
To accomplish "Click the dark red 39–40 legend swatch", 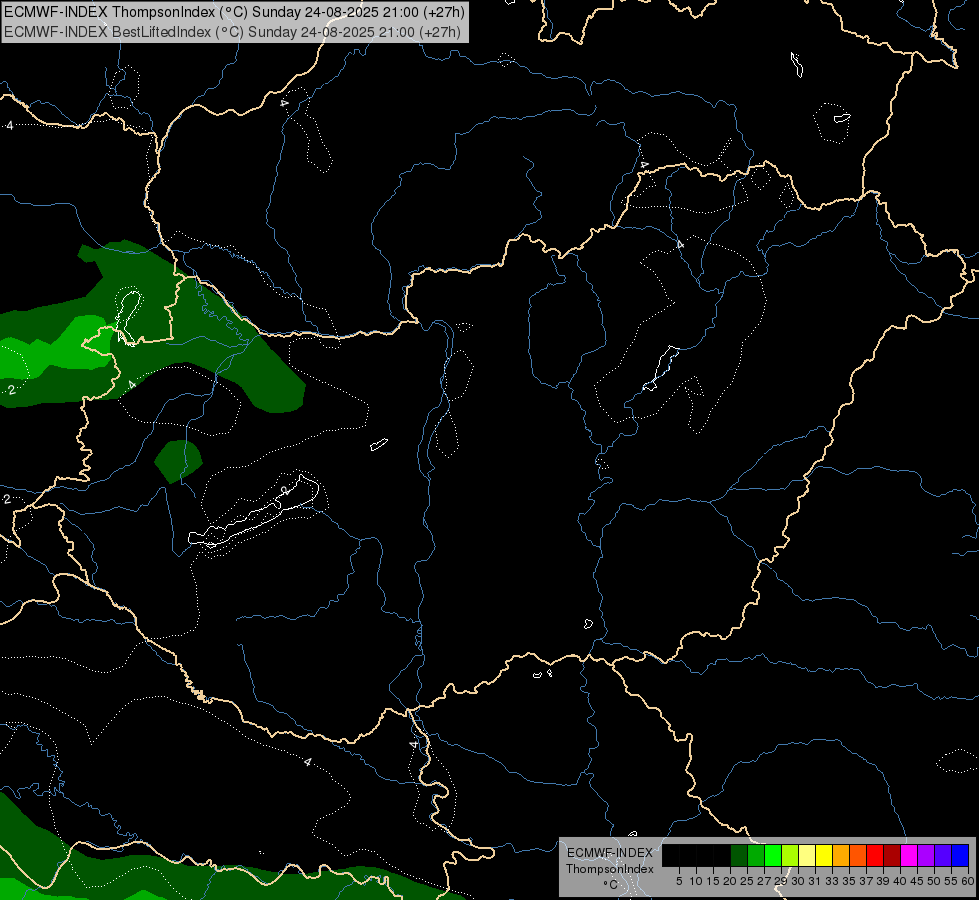I will point(892,855).
